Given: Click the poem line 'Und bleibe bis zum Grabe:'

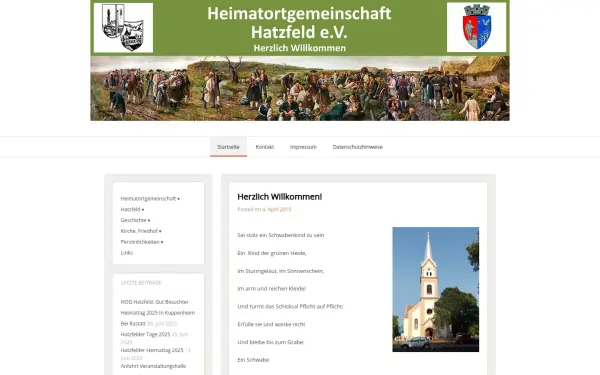Looking at the screenshot, I should tap(271, 342).
